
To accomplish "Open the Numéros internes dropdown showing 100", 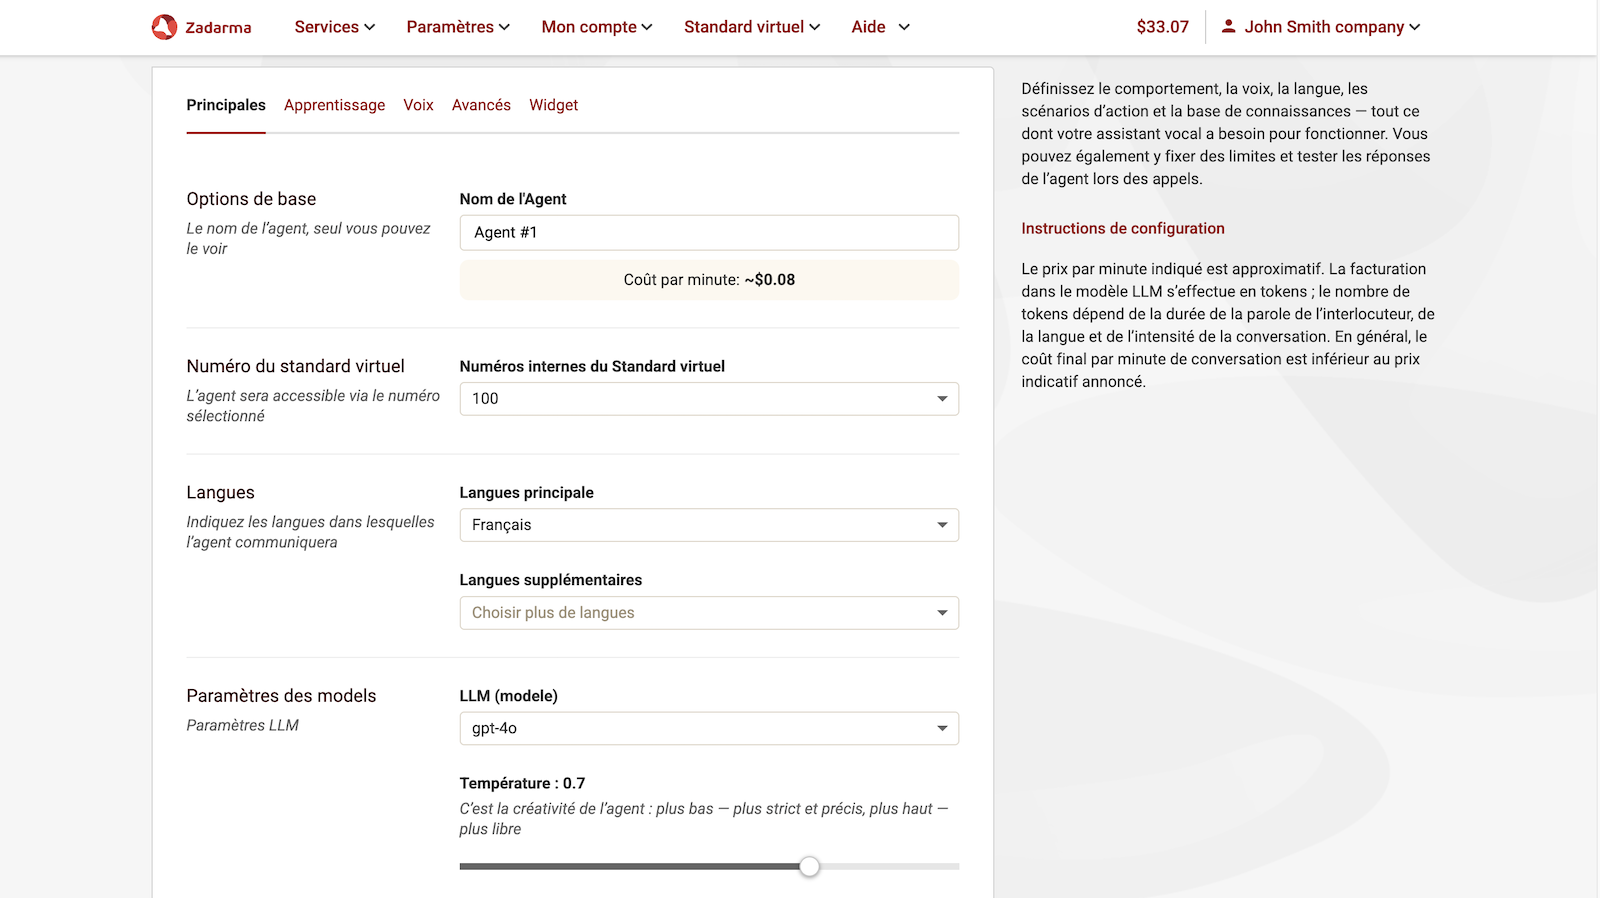I will tap(708, 399).
